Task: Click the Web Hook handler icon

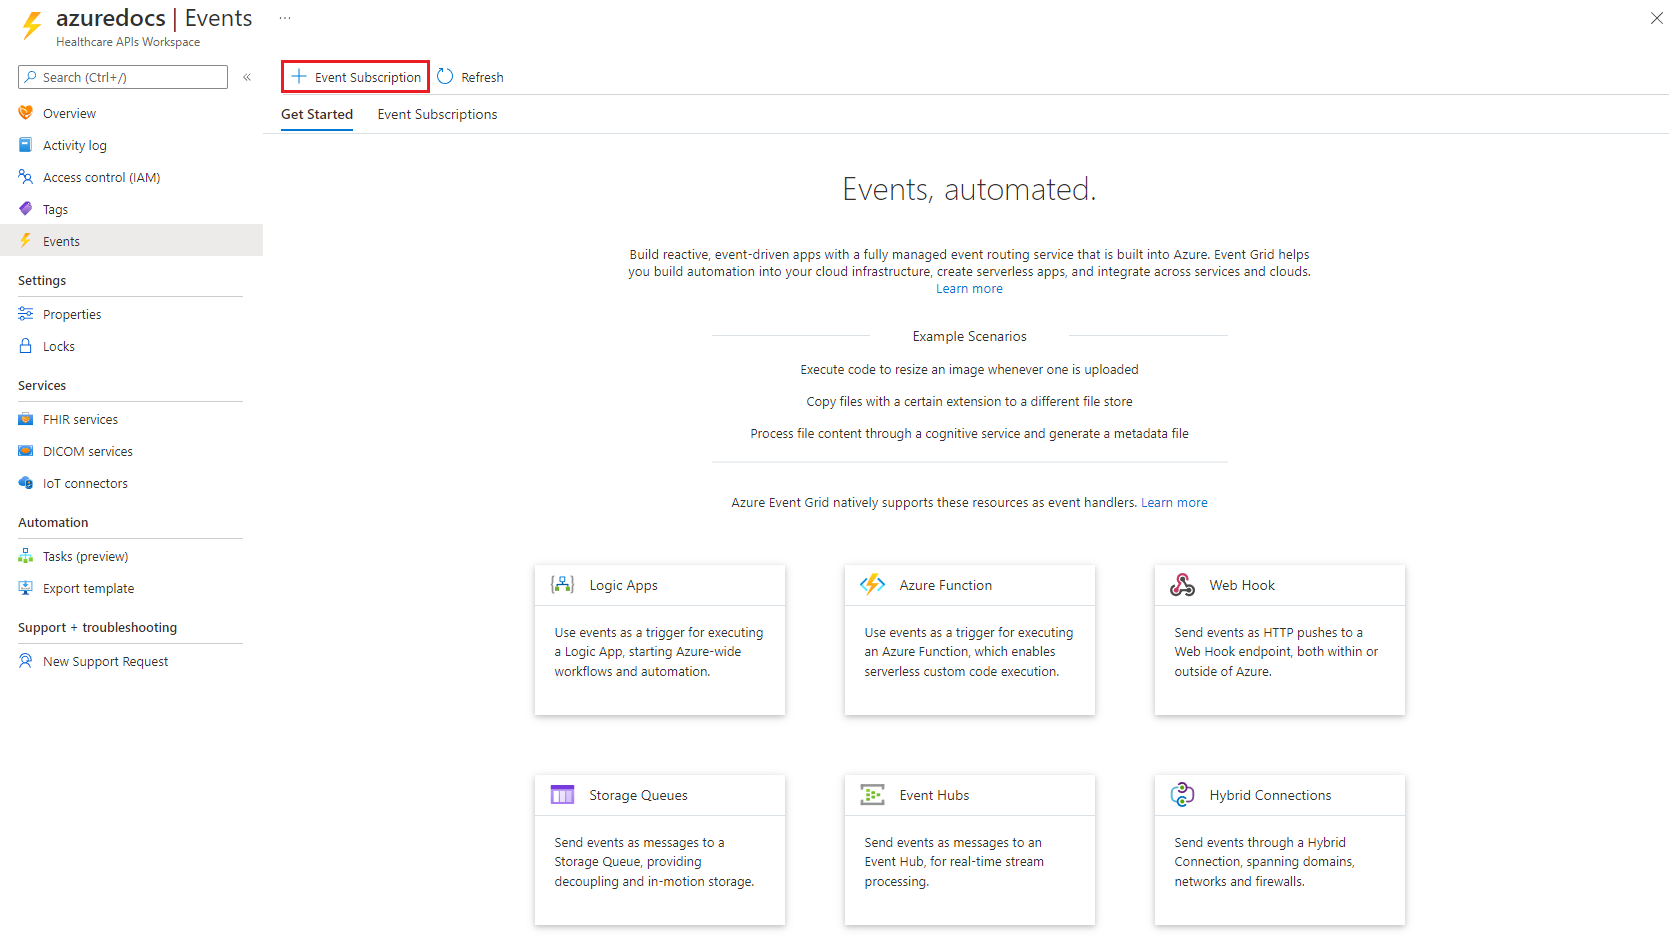Action: [x=1183, y=585]
